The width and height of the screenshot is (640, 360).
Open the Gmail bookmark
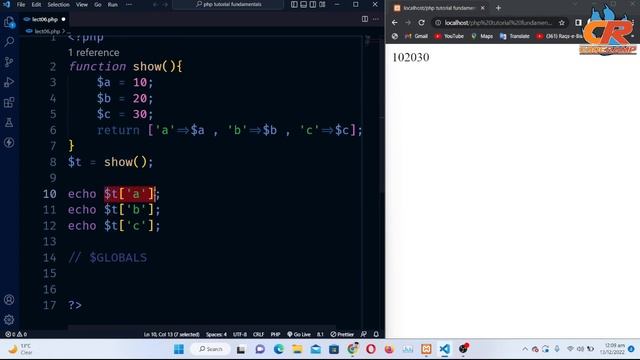tap(416, 36)
